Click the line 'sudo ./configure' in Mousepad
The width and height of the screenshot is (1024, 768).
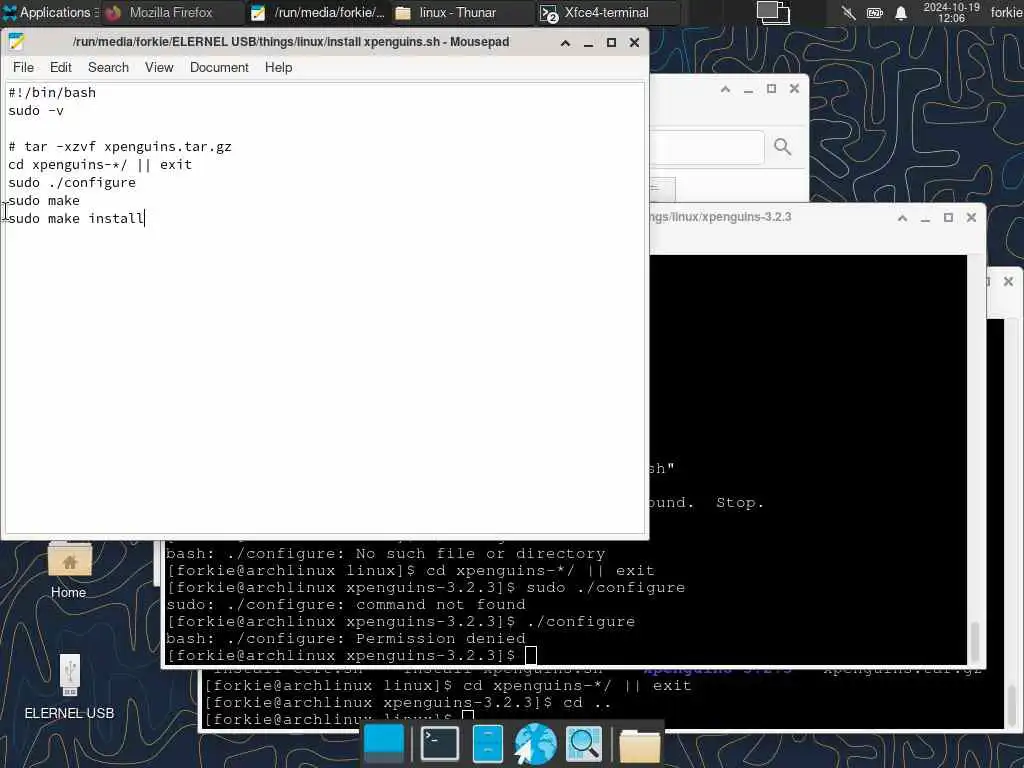pyautogui.click(x=72, y=182)
